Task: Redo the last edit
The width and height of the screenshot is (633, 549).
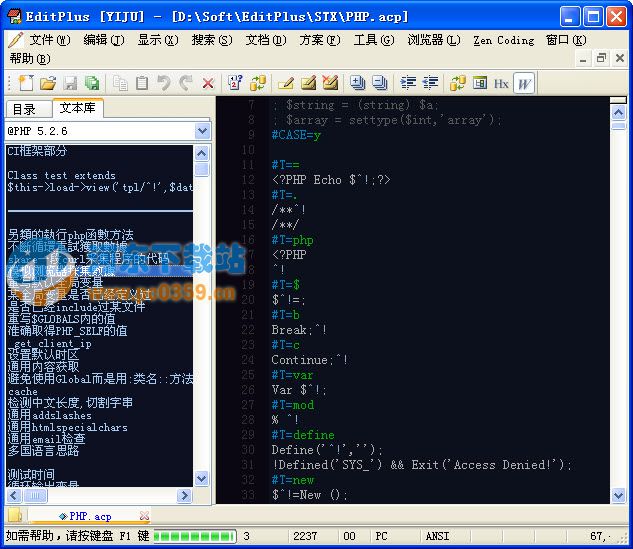Action: click(186, 83)
